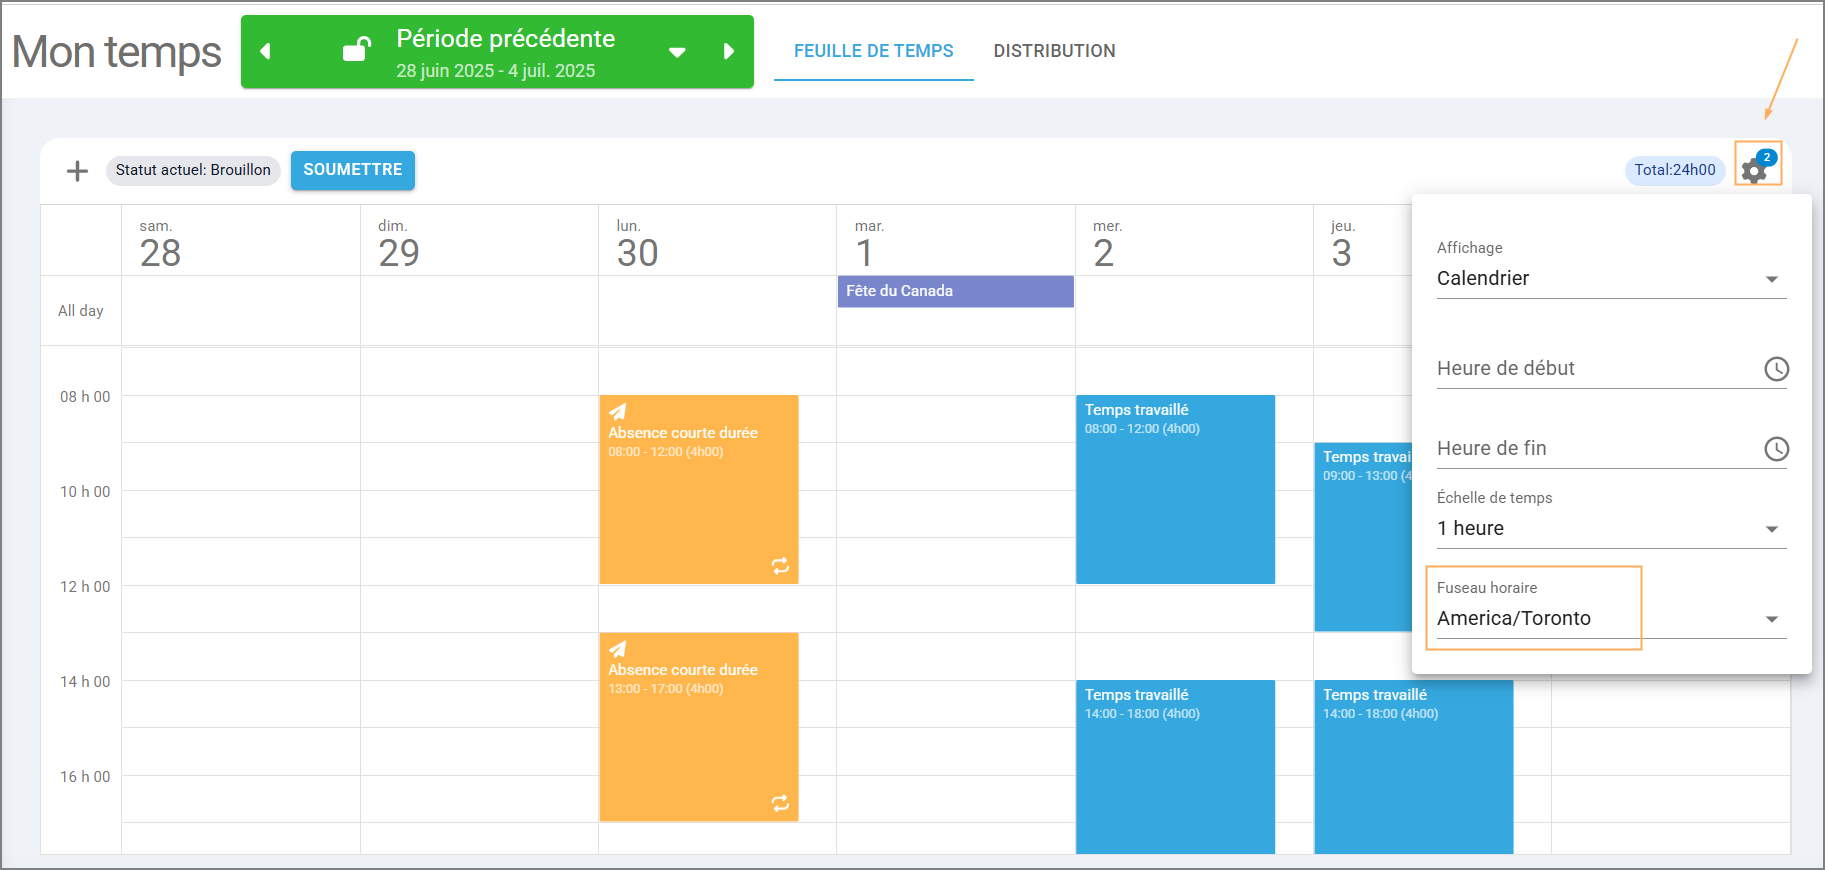
Task: Click the Heure de début input field
Action: 1595,369
